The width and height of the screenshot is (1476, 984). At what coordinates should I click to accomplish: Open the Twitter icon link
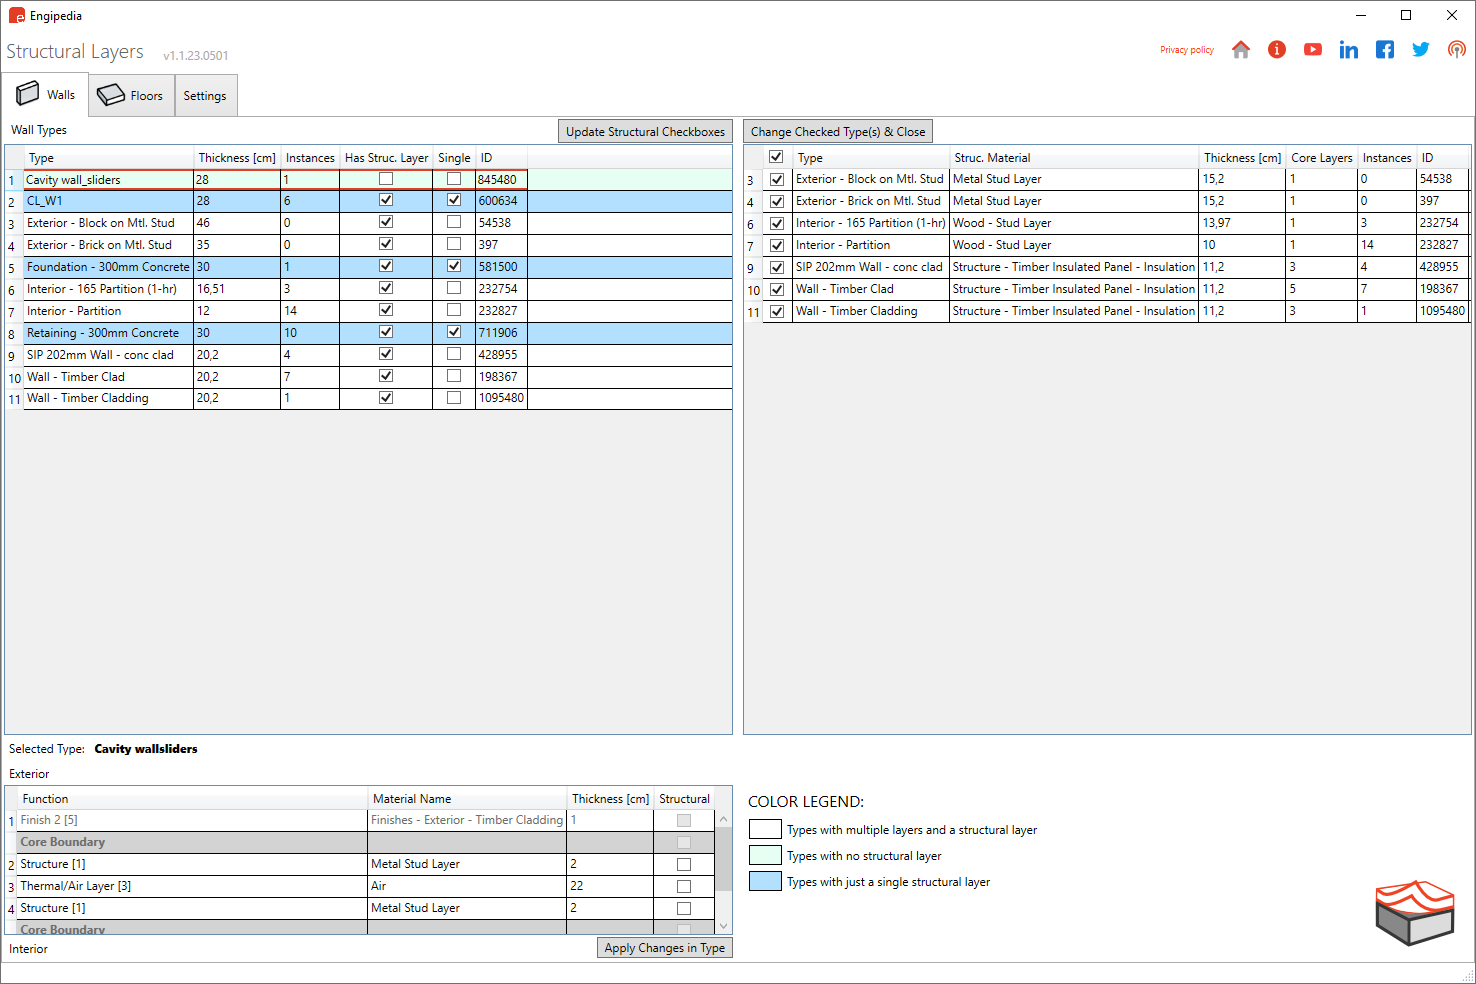click(1421, 50)
